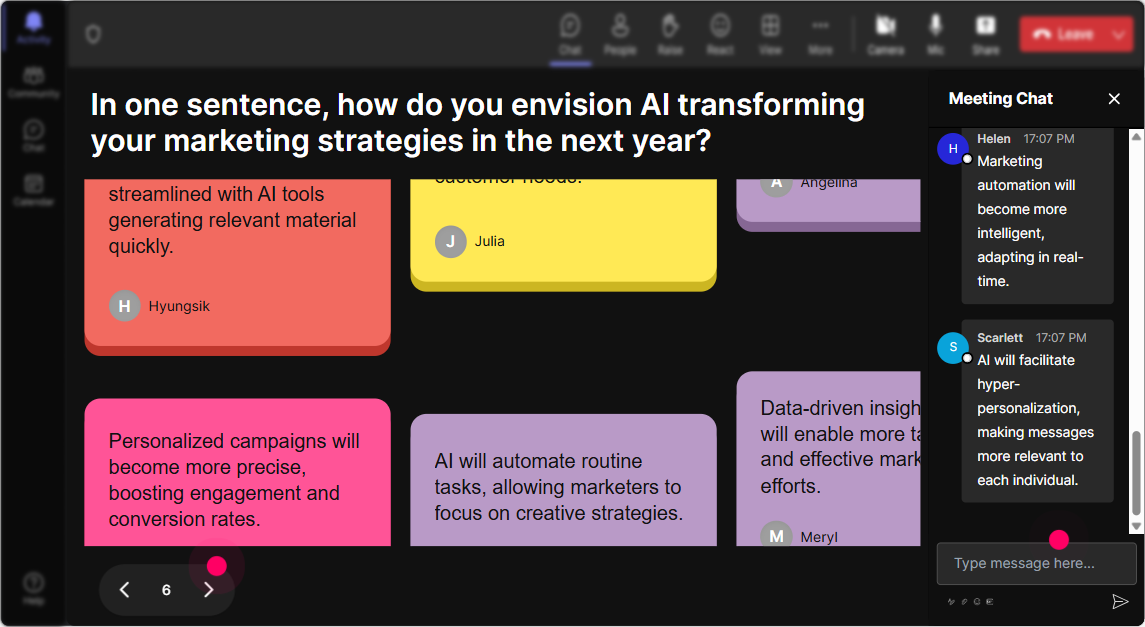Click the chat scrollbar down arrow
This screenshot has height=627, width=1145.
click(1136, 526)
